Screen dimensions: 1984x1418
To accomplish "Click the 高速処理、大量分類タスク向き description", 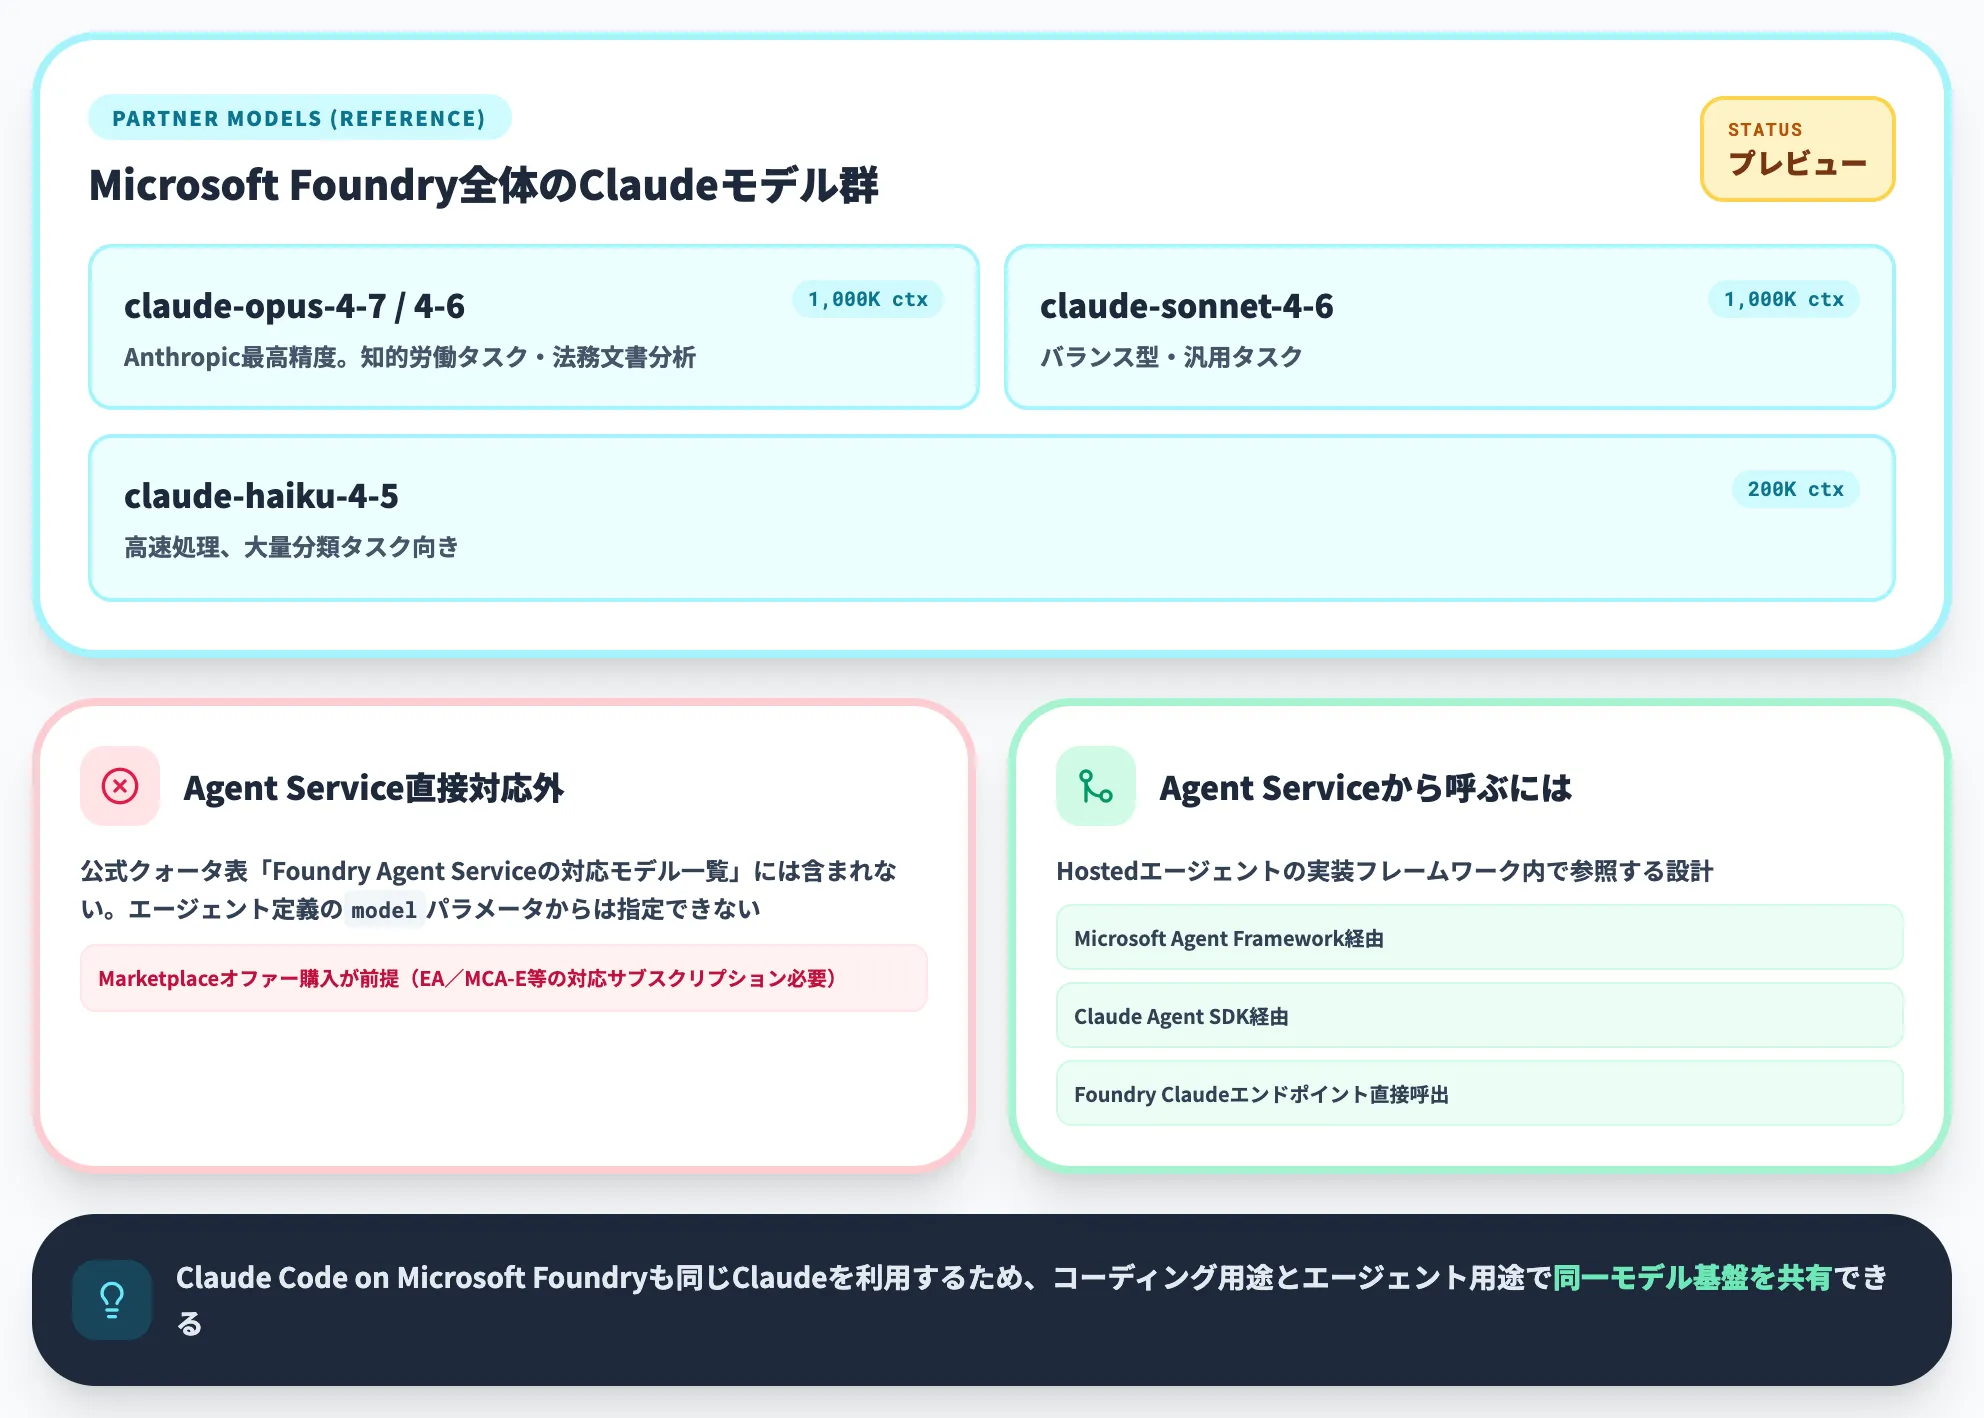I will (291, 547).
